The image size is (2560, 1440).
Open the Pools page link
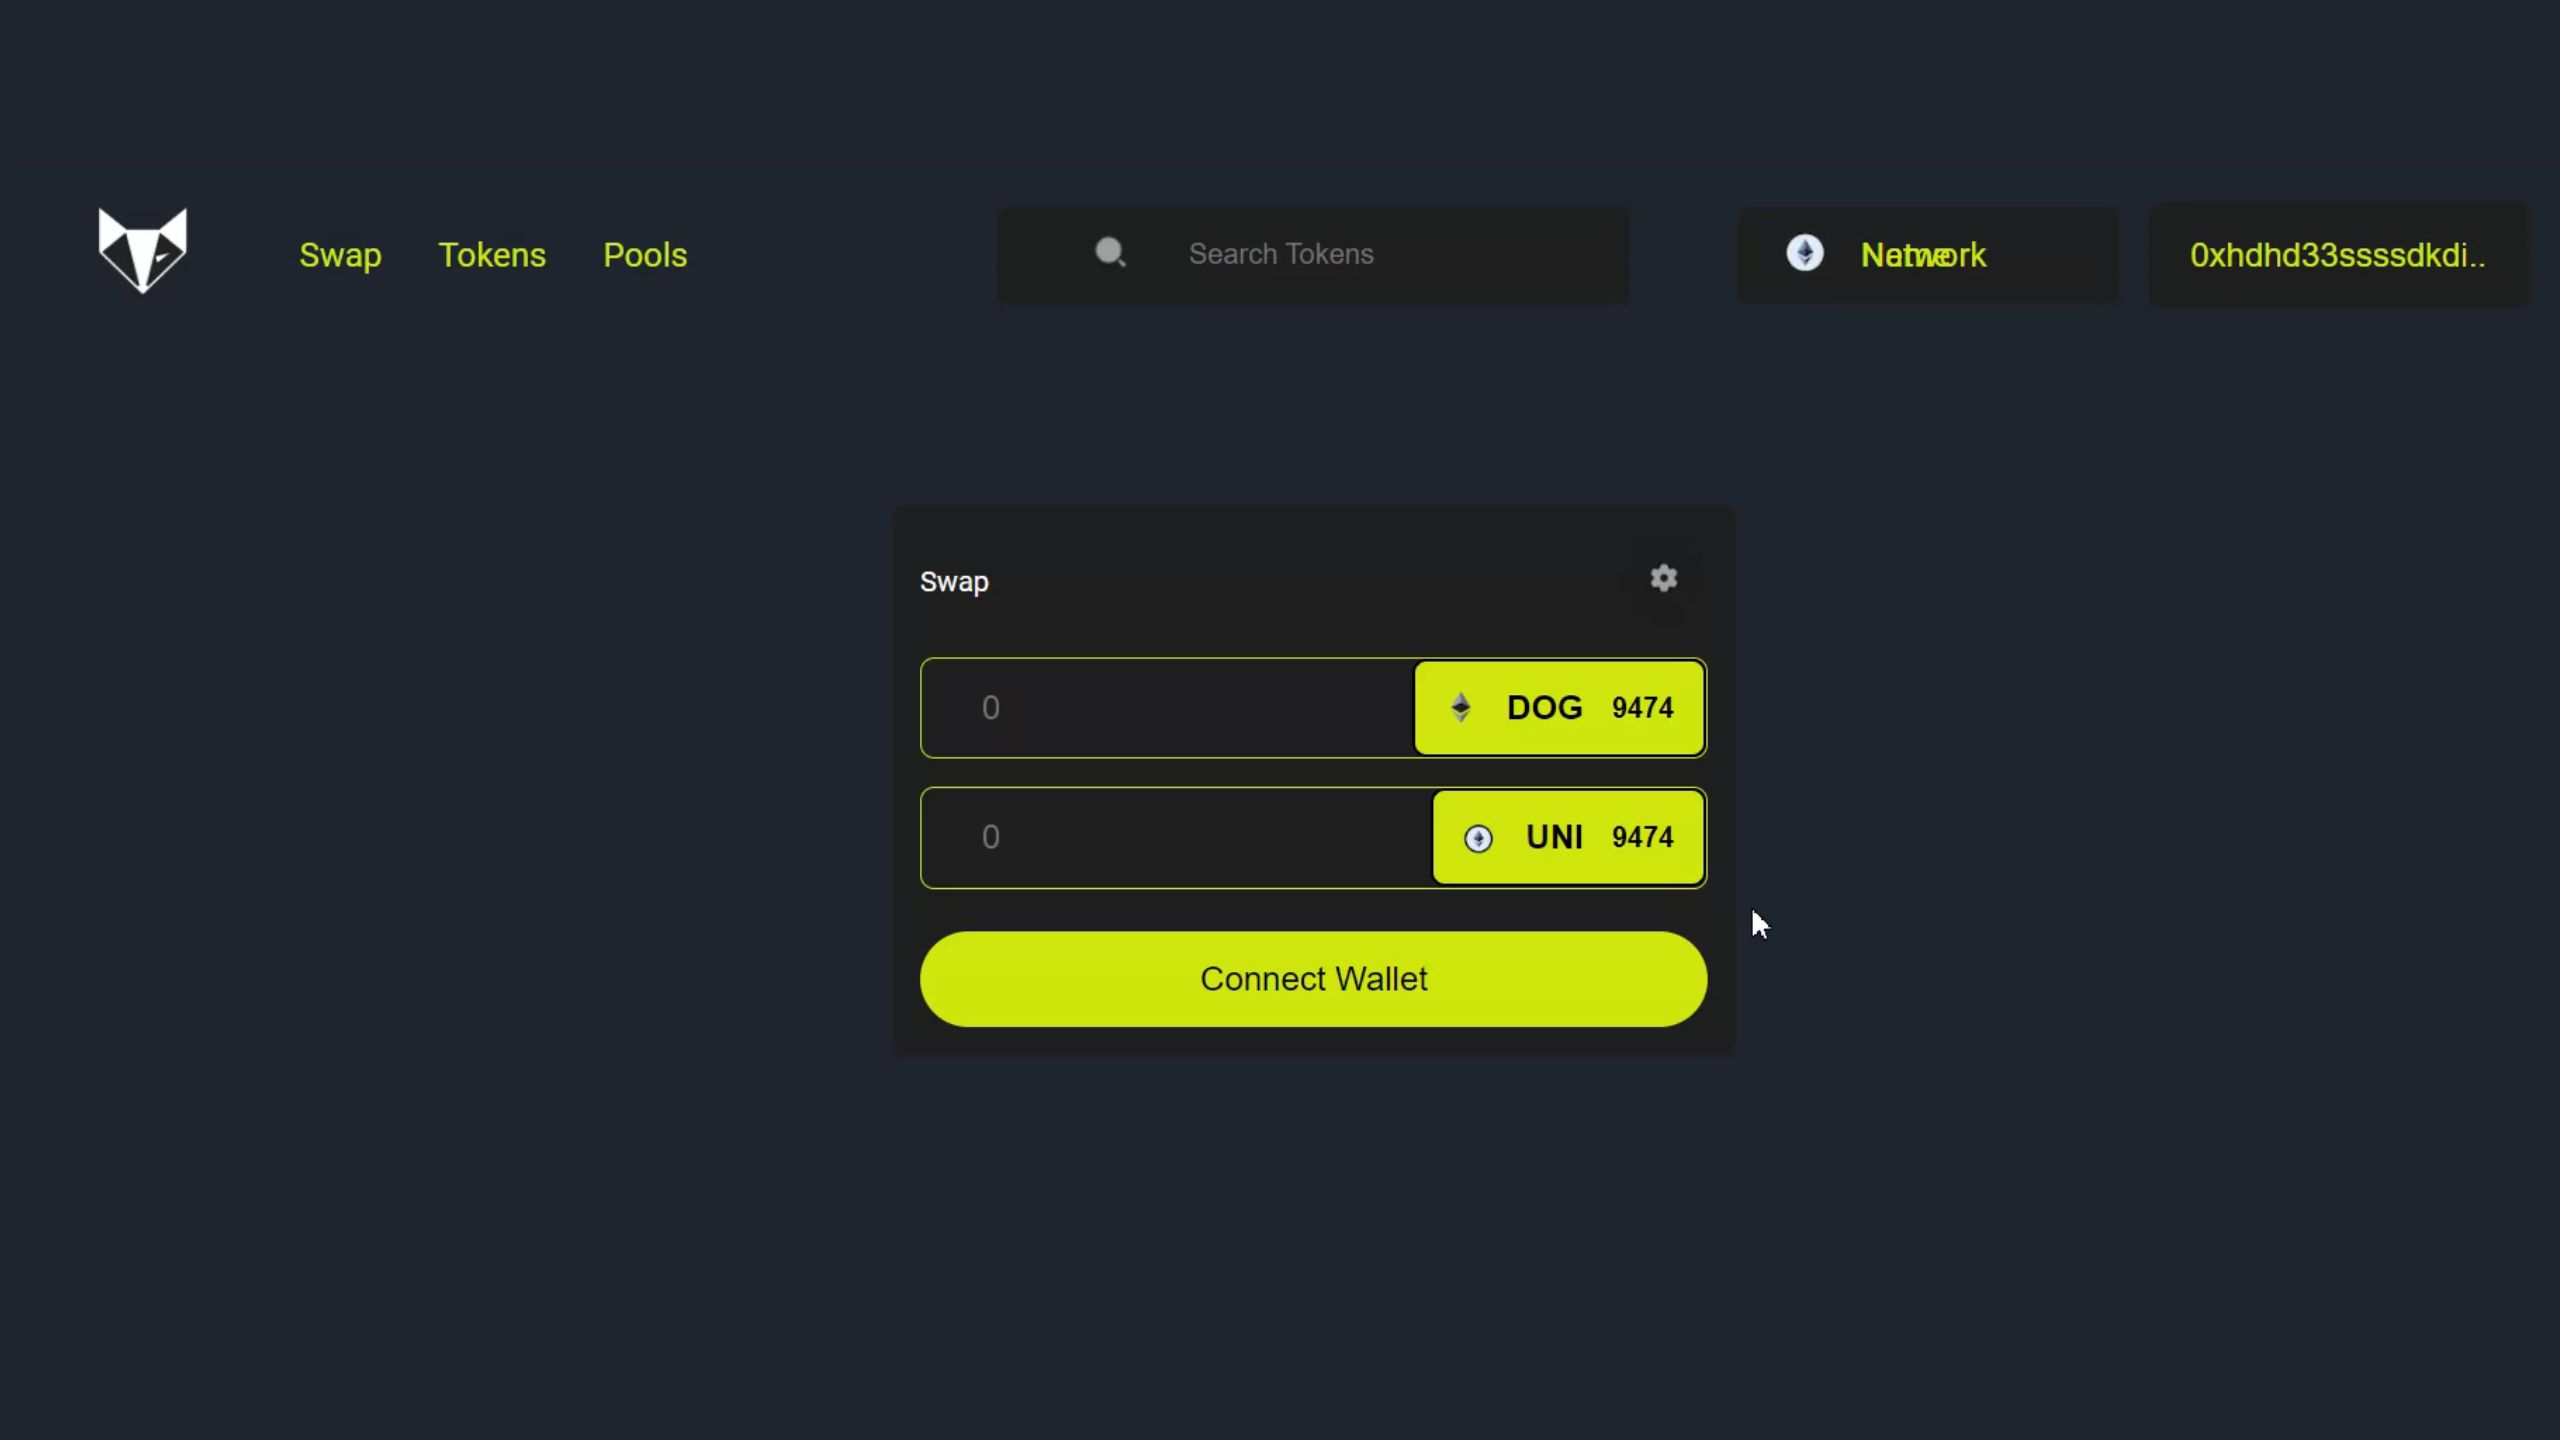click(645, 253)
